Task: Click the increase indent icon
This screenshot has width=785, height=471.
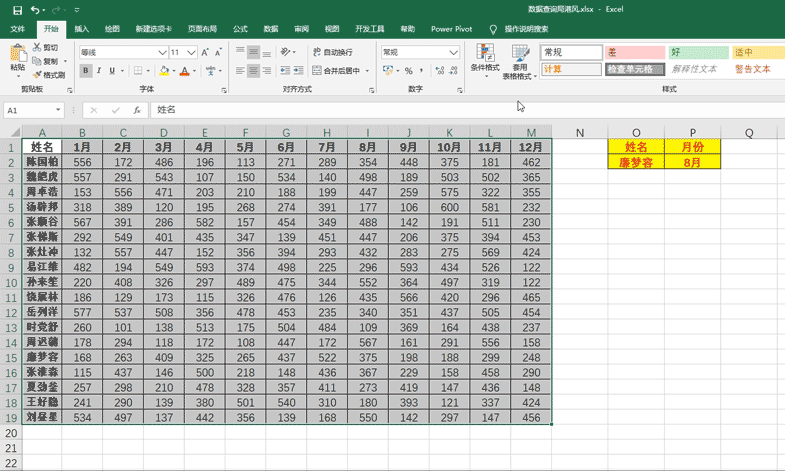Action: tap(298, 71)
